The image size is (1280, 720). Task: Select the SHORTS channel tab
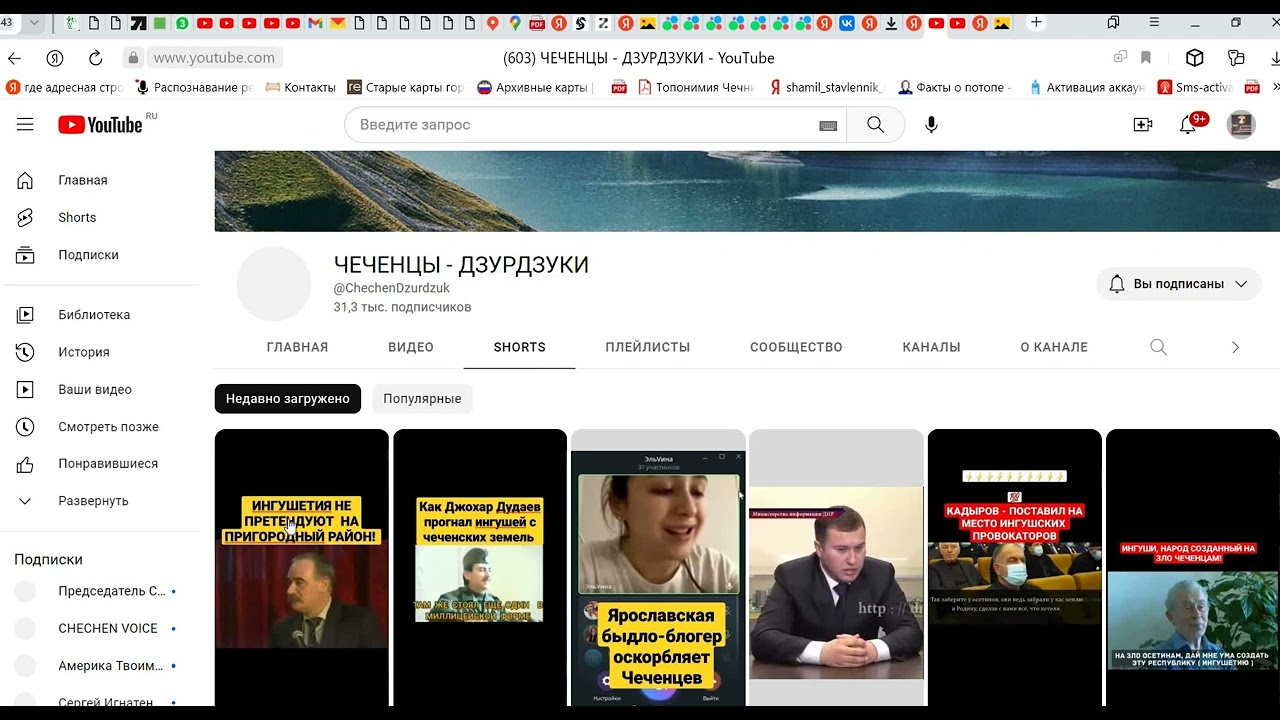[519, 347]
